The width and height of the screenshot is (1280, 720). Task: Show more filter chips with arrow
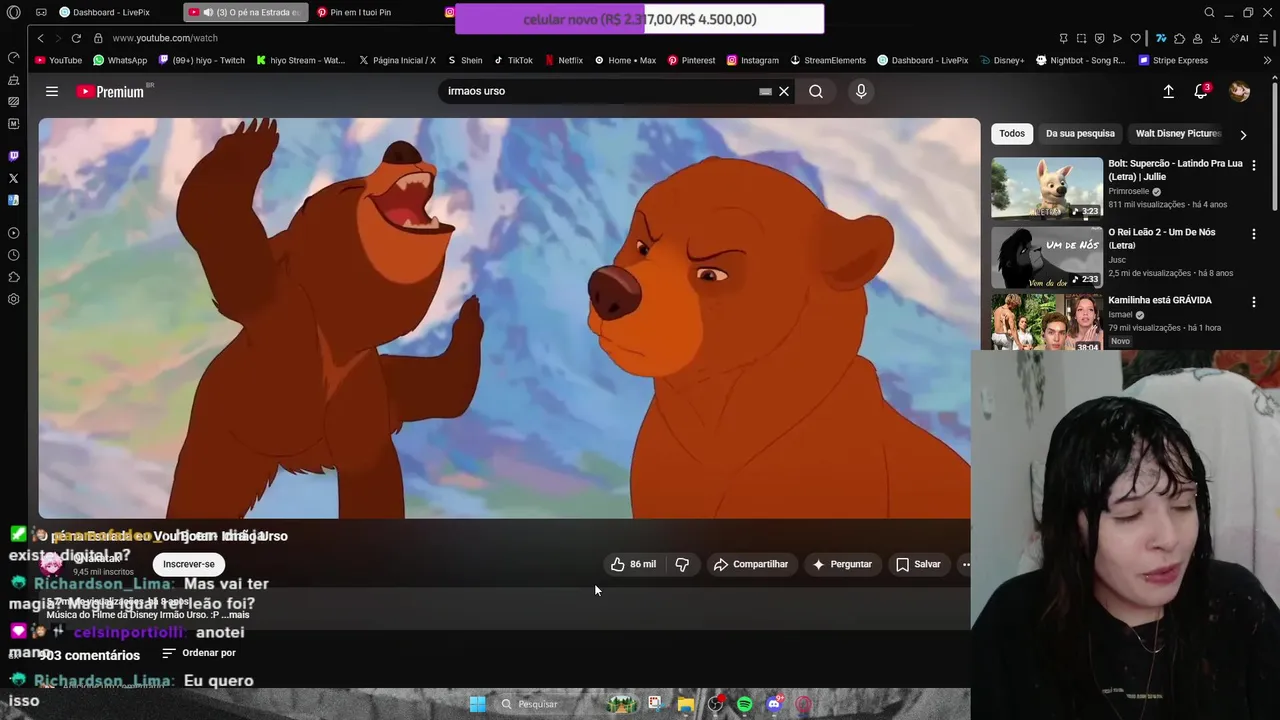click(x=1243, y=134)
